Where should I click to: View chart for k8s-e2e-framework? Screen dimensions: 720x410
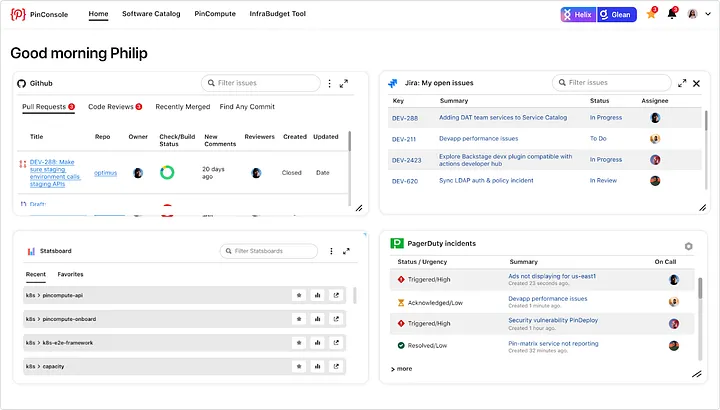click(317, 343)
